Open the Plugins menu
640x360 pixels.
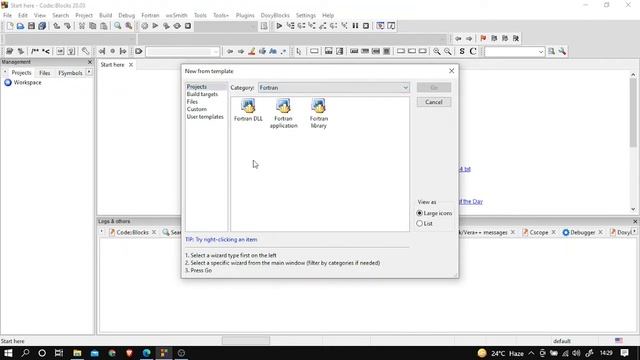click(x=245, y=15)
